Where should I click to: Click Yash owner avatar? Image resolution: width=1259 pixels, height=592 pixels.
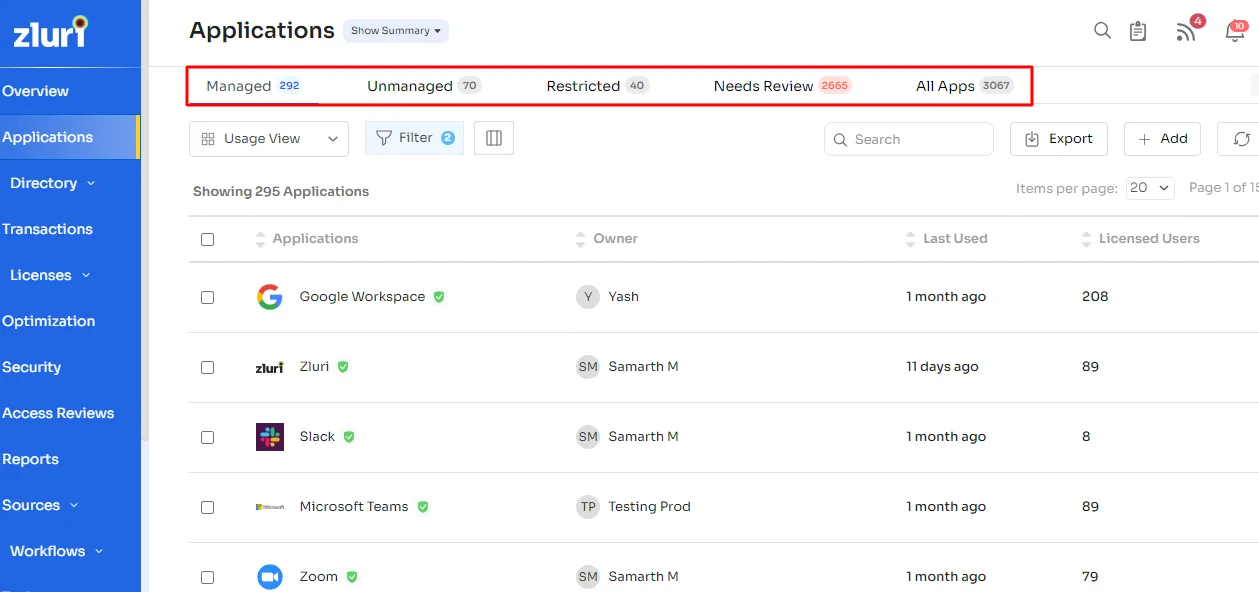[588, 297]
